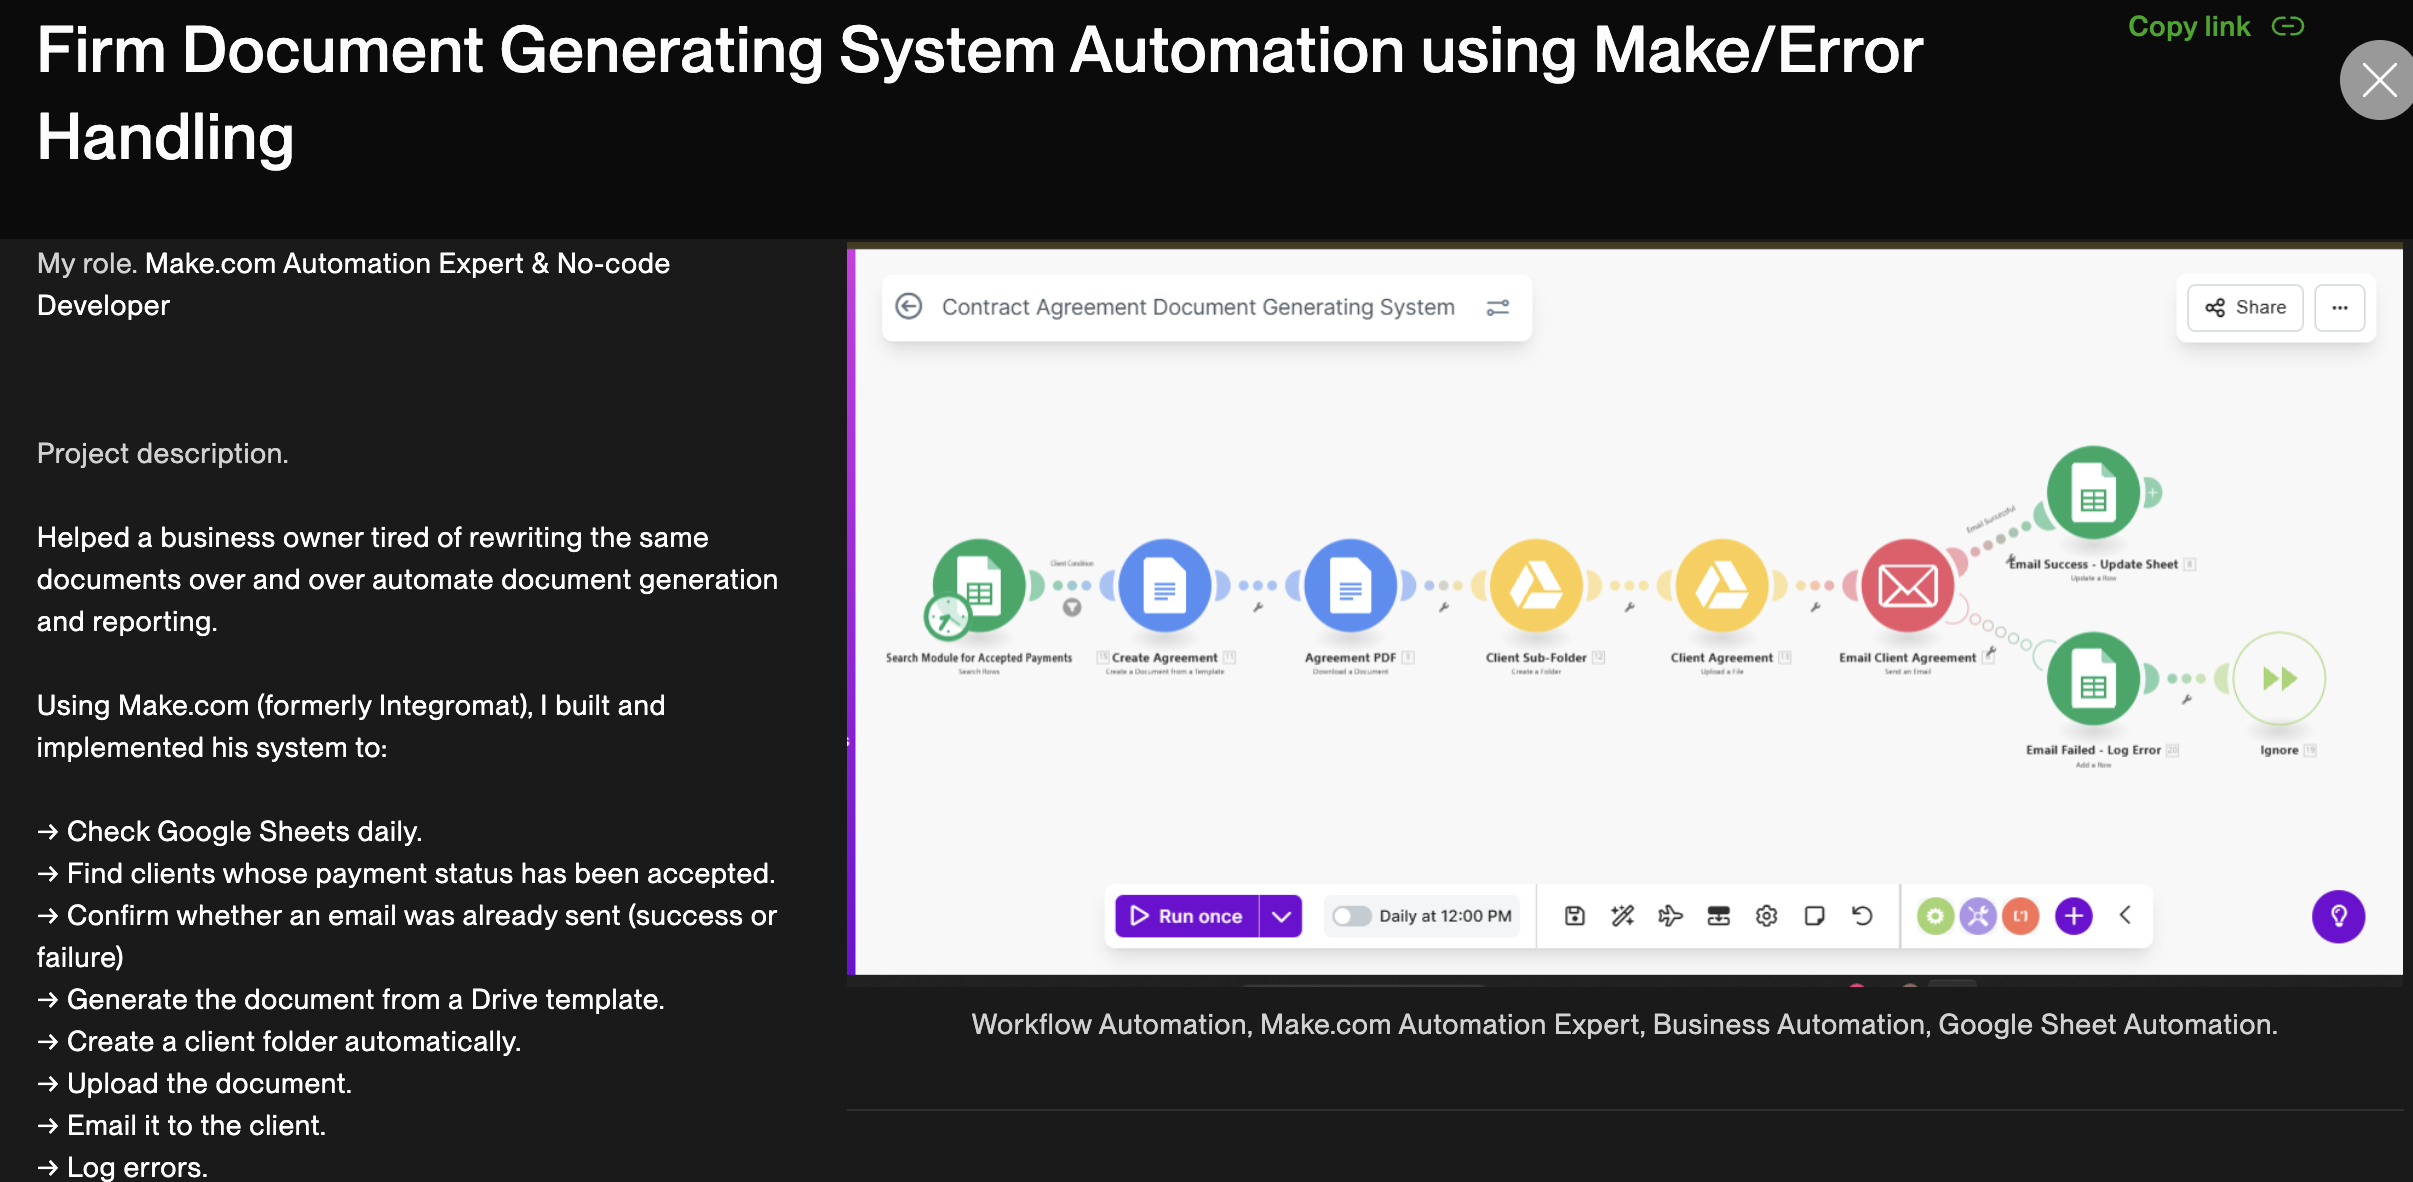
Task: Open the Email Client Agreement email module
Action: click(x=1908, y=585)
